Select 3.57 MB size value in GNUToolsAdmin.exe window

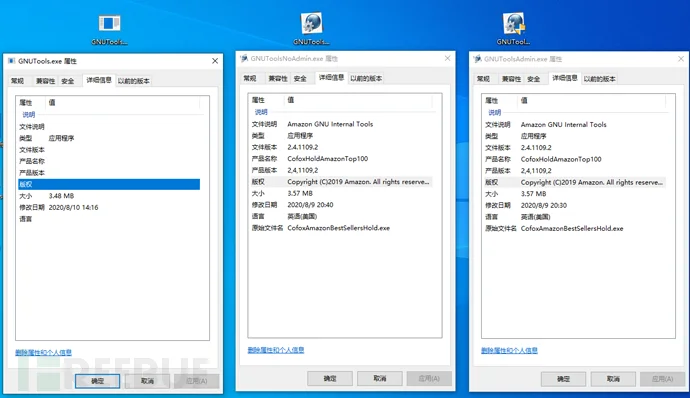tap(533, 194)
